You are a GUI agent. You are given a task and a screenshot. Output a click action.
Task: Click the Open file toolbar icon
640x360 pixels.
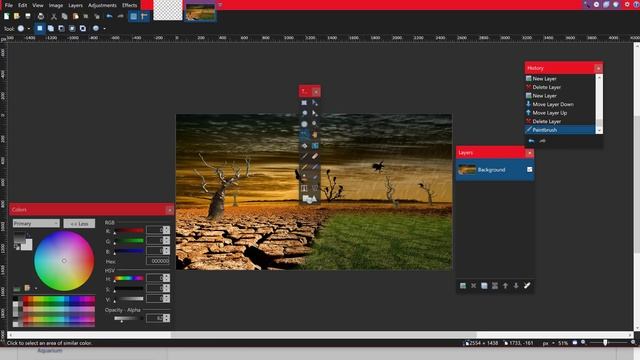pyautogui.click(x=17, y=16)
